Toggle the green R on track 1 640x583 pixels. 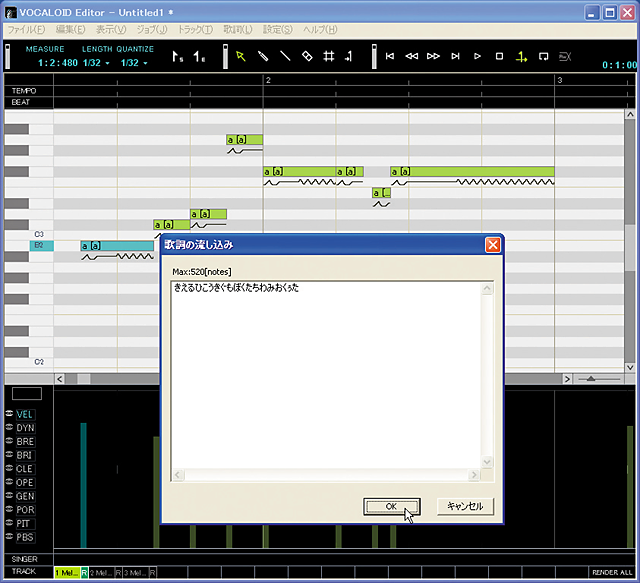click(x=84, y=573)
